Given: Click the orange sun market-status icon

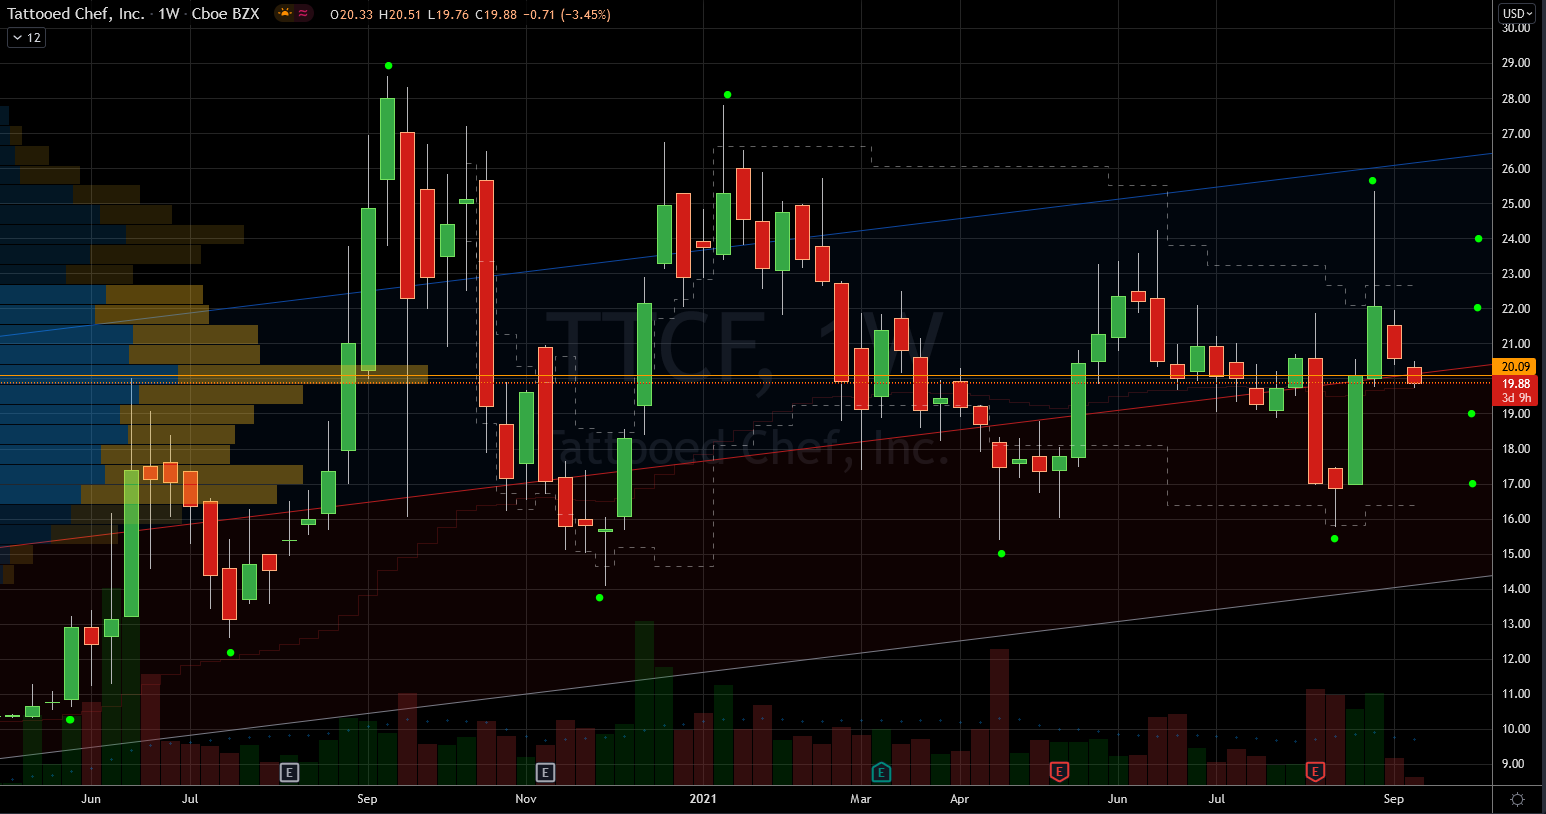Looking at the screenshot, I should pos(285,14).
